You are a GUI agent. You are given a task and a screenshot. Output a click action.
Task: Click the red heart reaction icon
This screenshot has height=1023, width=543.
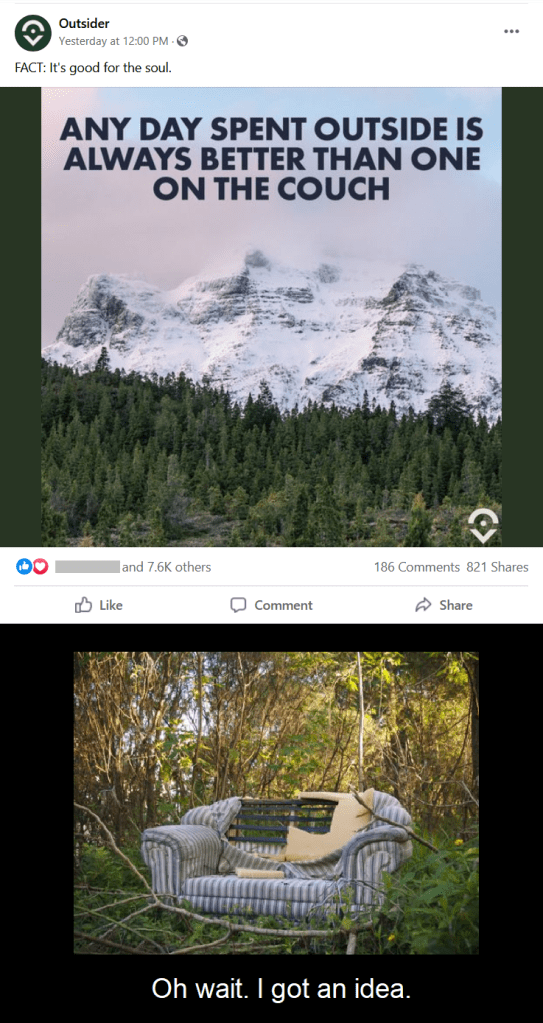point(40,567)
